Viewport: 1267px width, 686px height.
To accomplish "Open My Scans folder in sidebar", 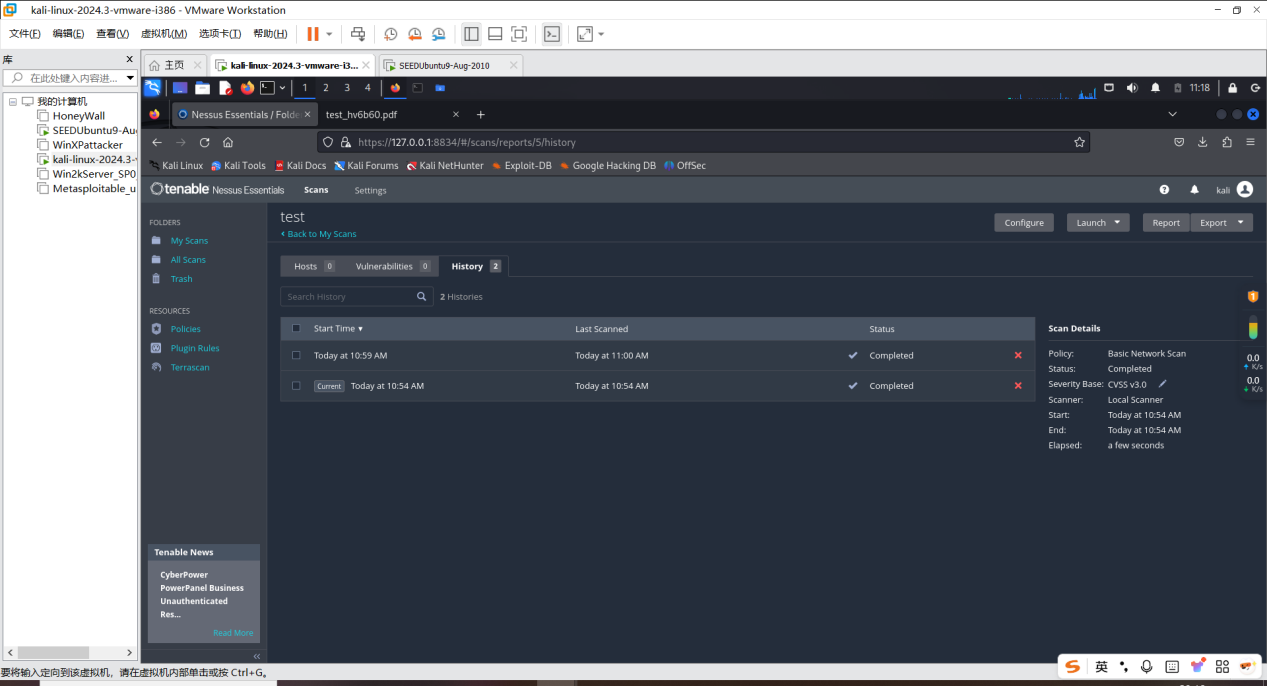I will [x=189, y=241].
